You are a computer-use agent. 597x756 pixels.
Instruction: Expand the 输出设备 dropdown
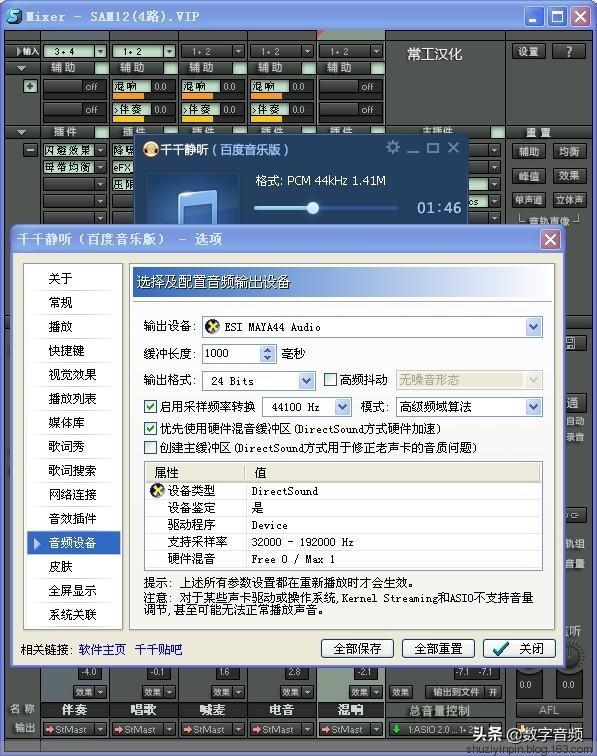533,327
